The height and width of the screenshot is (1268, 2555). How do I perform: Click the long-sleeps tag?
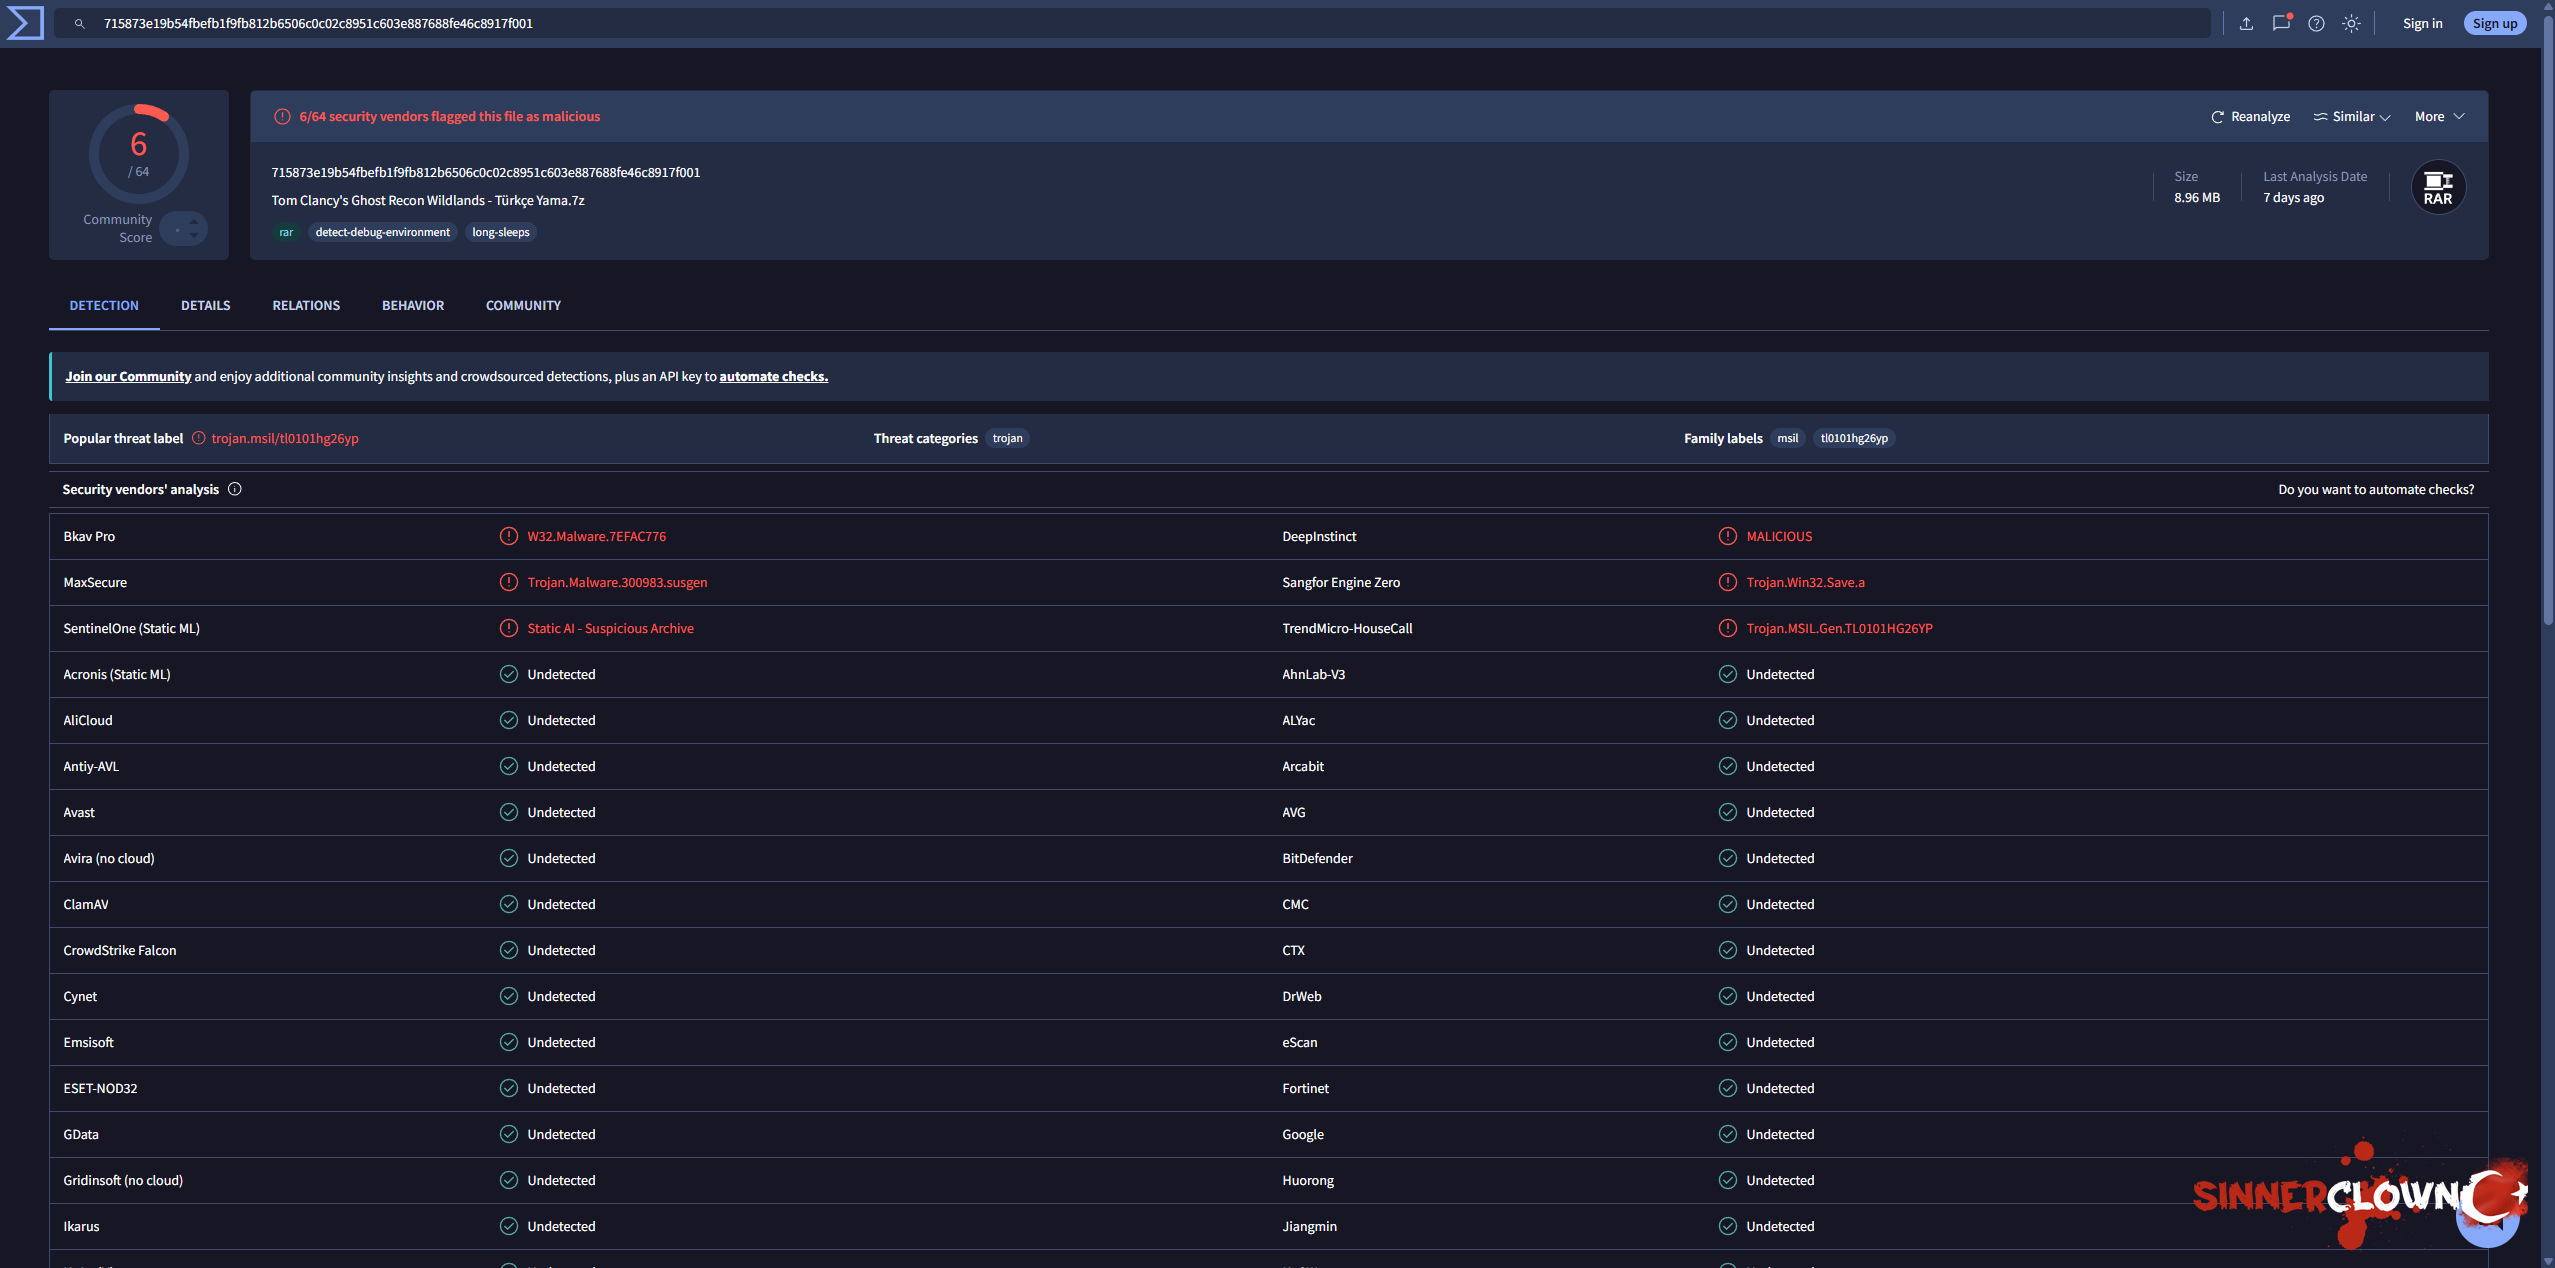(x=501, y=232)
